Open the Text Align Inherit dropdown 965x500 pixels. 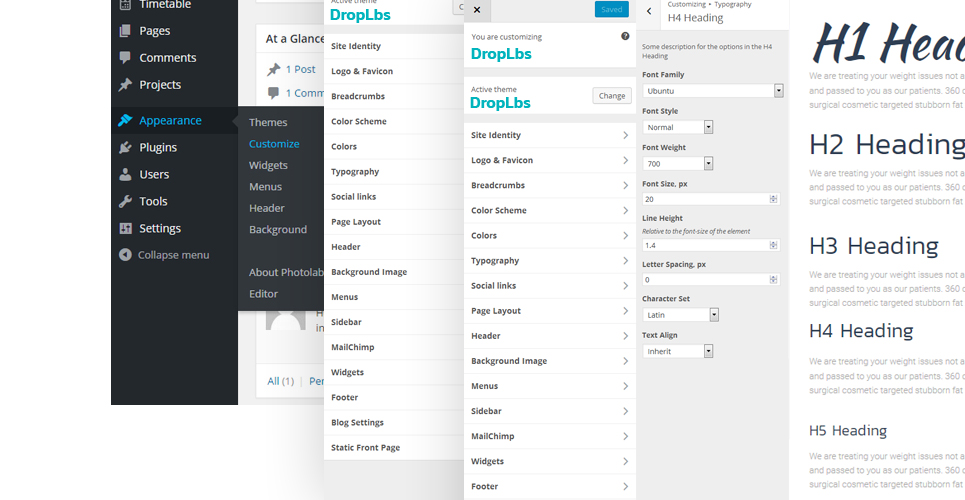tap(678, 351)
